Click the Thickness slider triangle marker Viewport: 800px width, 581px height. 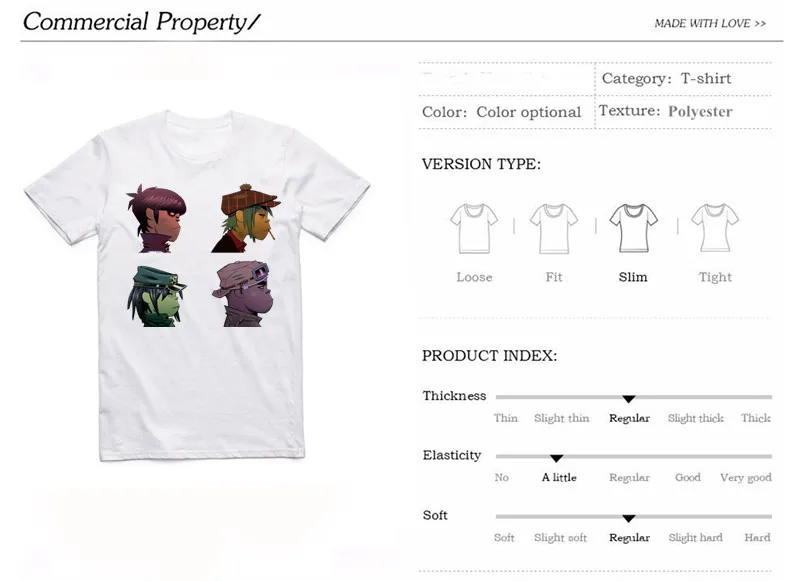click(629, 399)
